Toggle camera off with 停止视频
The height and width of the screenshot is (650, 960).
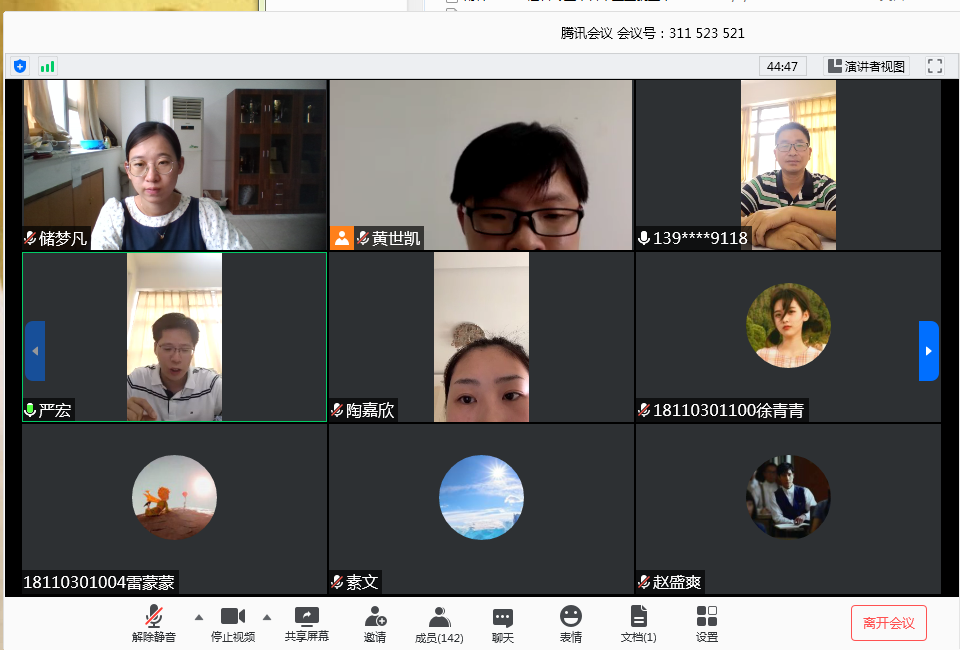pos(232,623)
